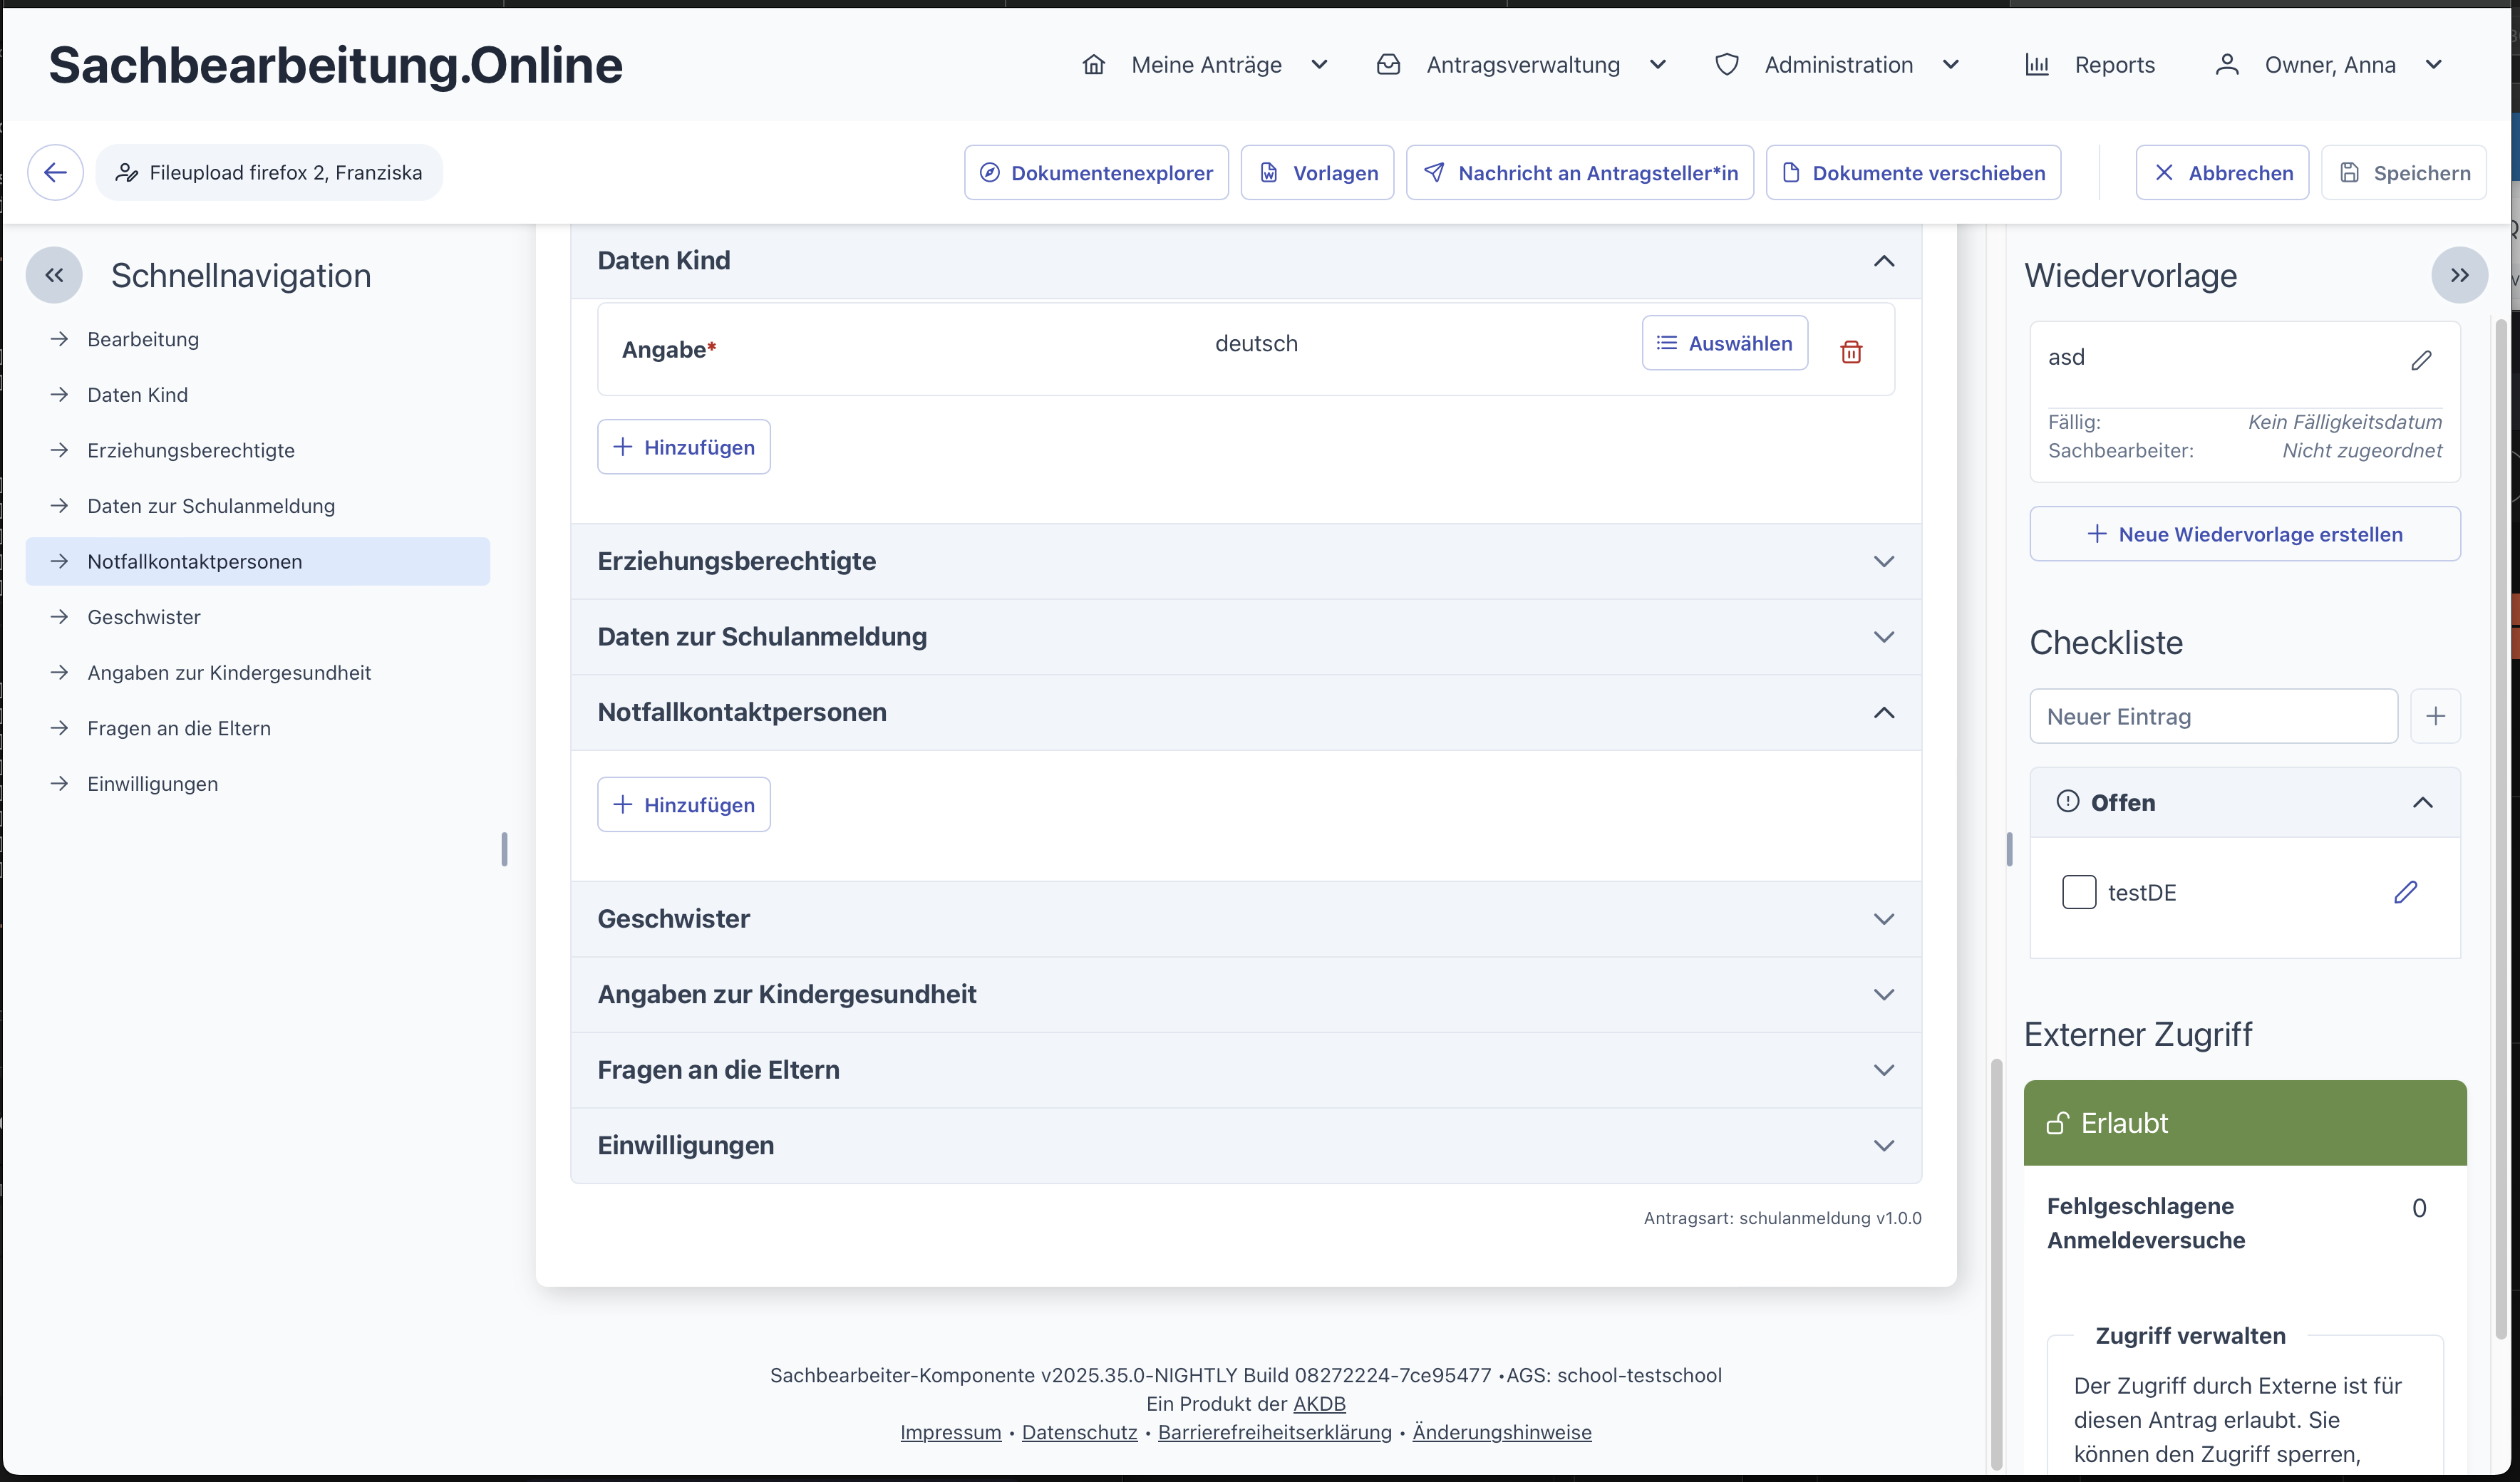The image size is (2520, 1482).
Task: Check the testDE checklist checkbox
Action: coord(2079,892)
